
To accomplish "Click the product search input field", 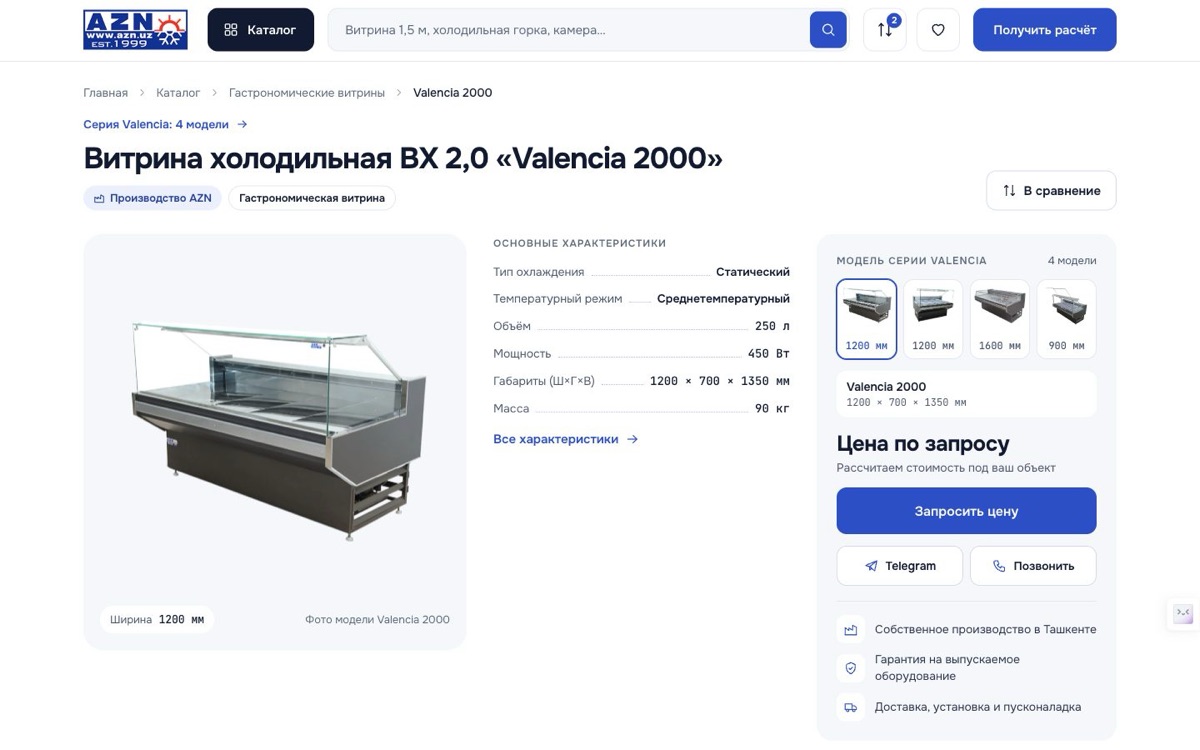I will pos(569,30).
